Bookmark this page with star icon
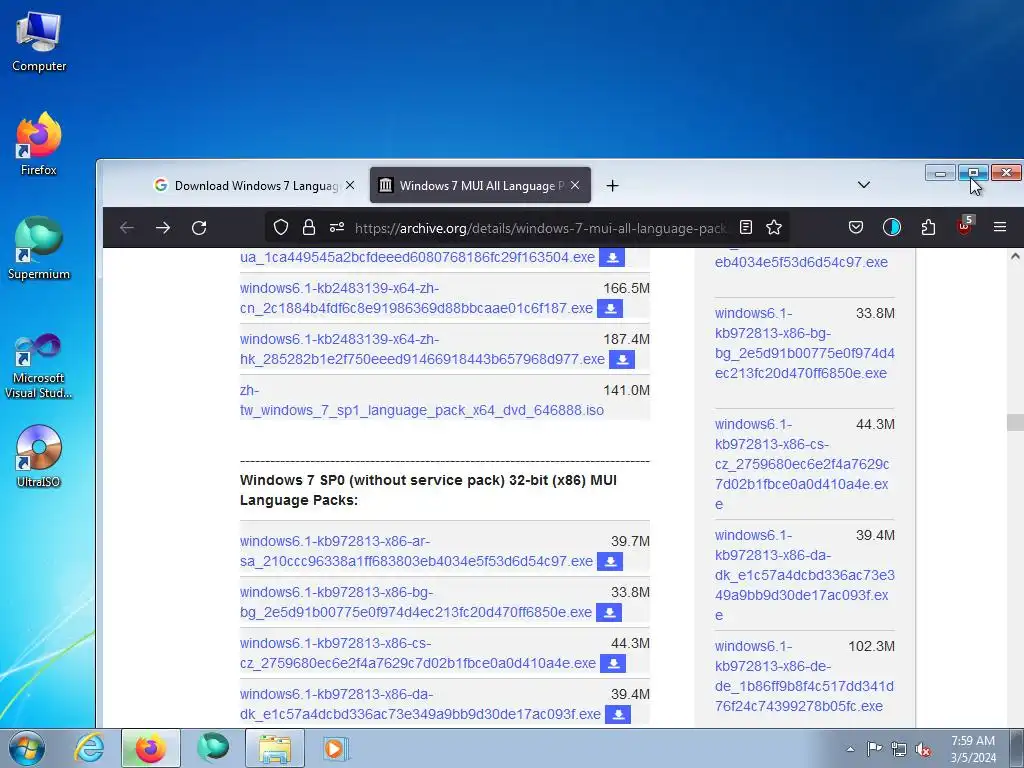Screen dimensions: 1024x768 pyautogui.click(x=774, y=227)
